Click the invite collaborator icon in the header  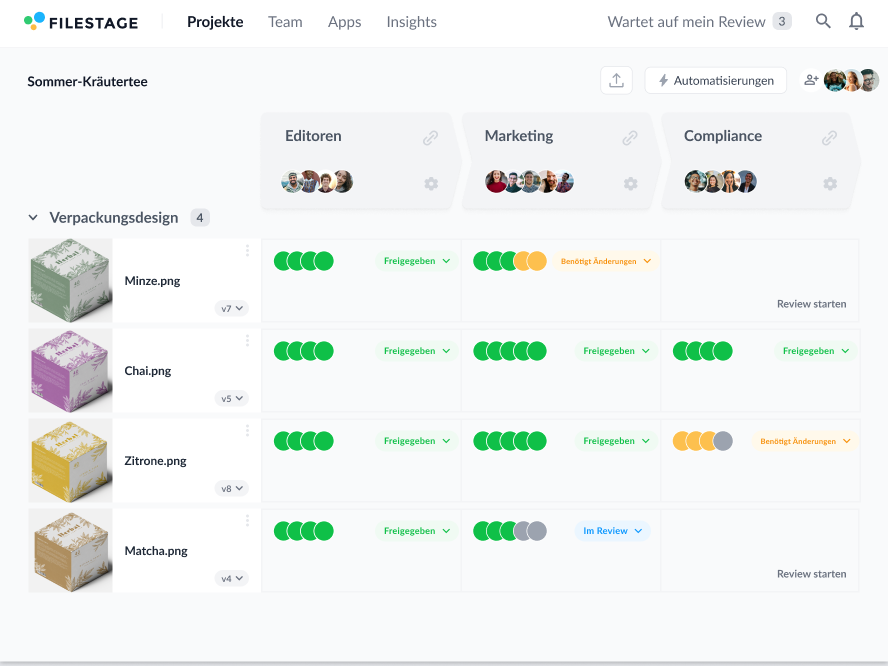(811, 80)
